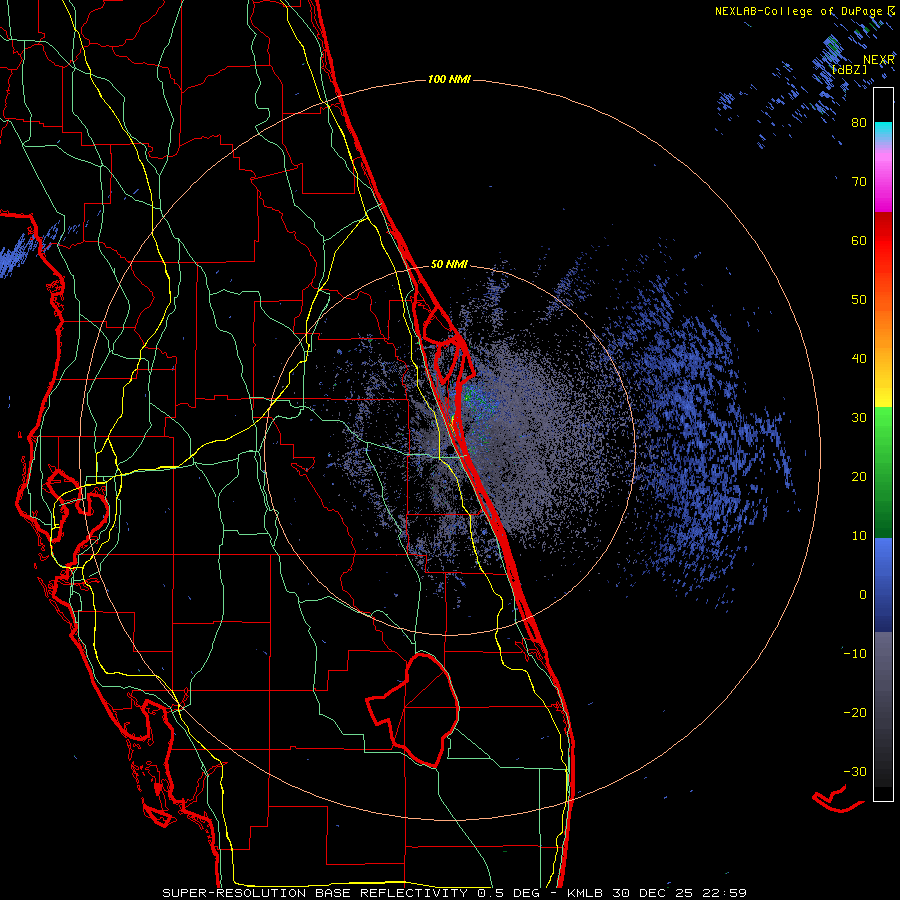Click the 0.5 DEG elevation text
900x900 pixels.
tap(509, 893)
